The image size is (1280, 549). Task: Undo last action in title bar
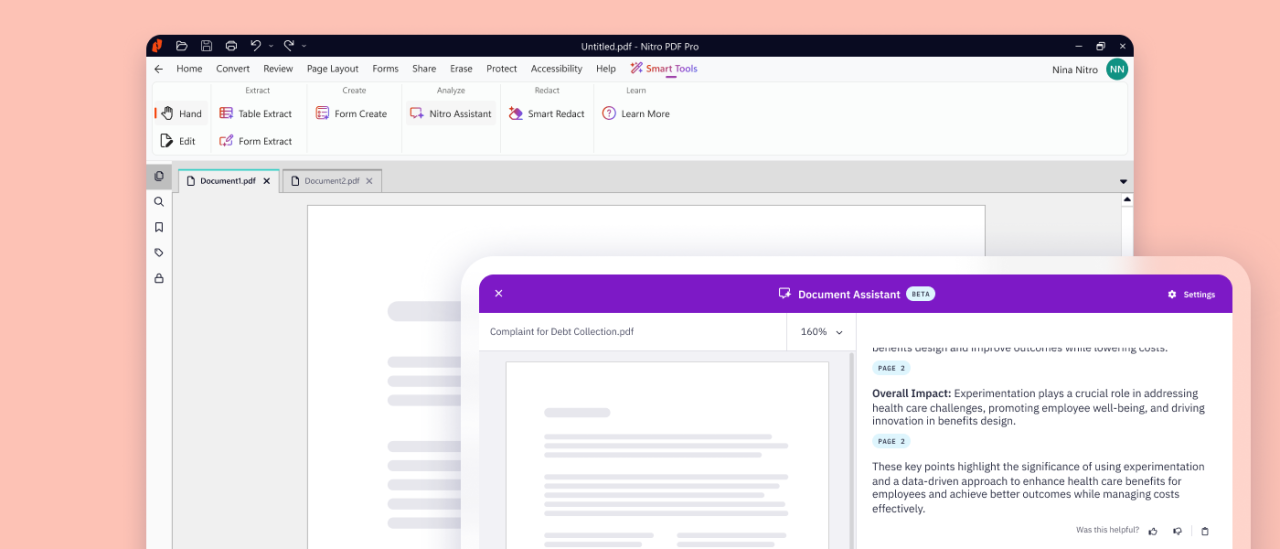point(255,46)
